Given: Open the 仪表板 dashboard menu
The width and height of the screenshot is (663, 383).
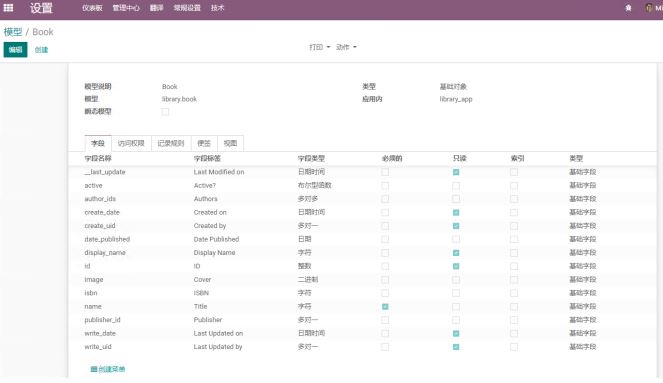Looking at the screenshot, I should [92, 8].
